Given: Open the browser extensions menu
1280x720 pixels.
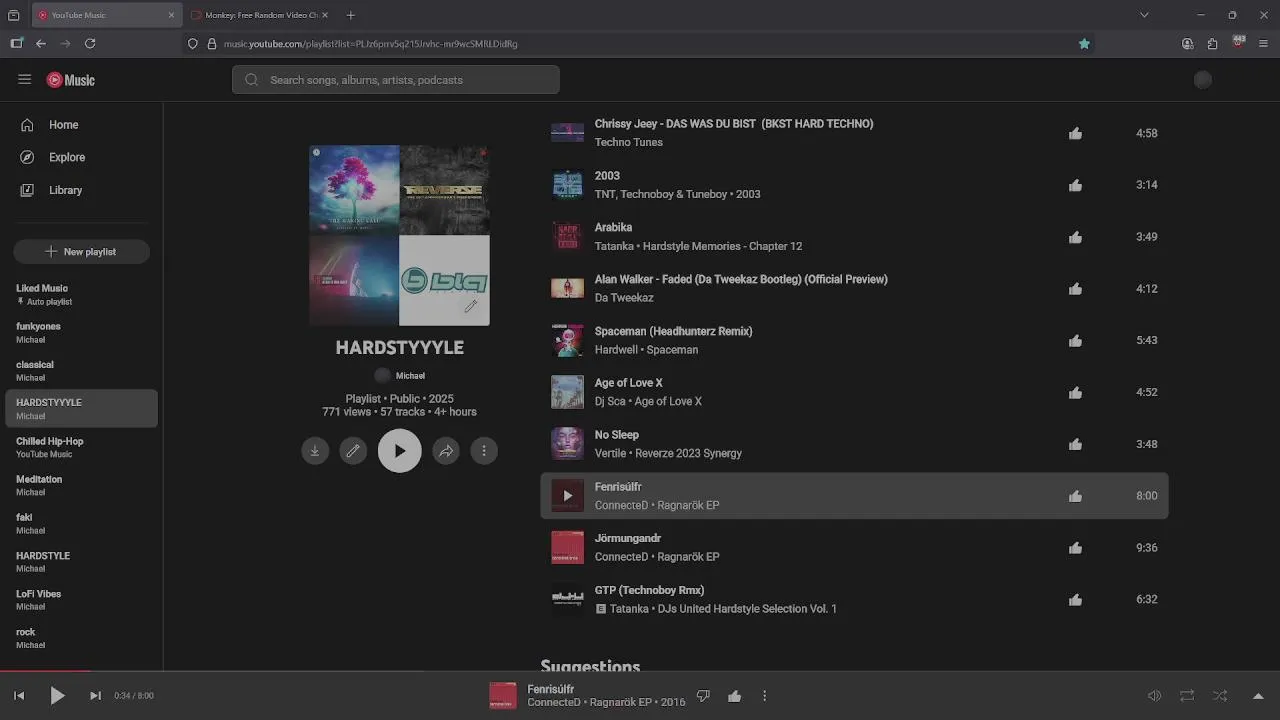Looking at the screenshot, I should pos(1212,44).
